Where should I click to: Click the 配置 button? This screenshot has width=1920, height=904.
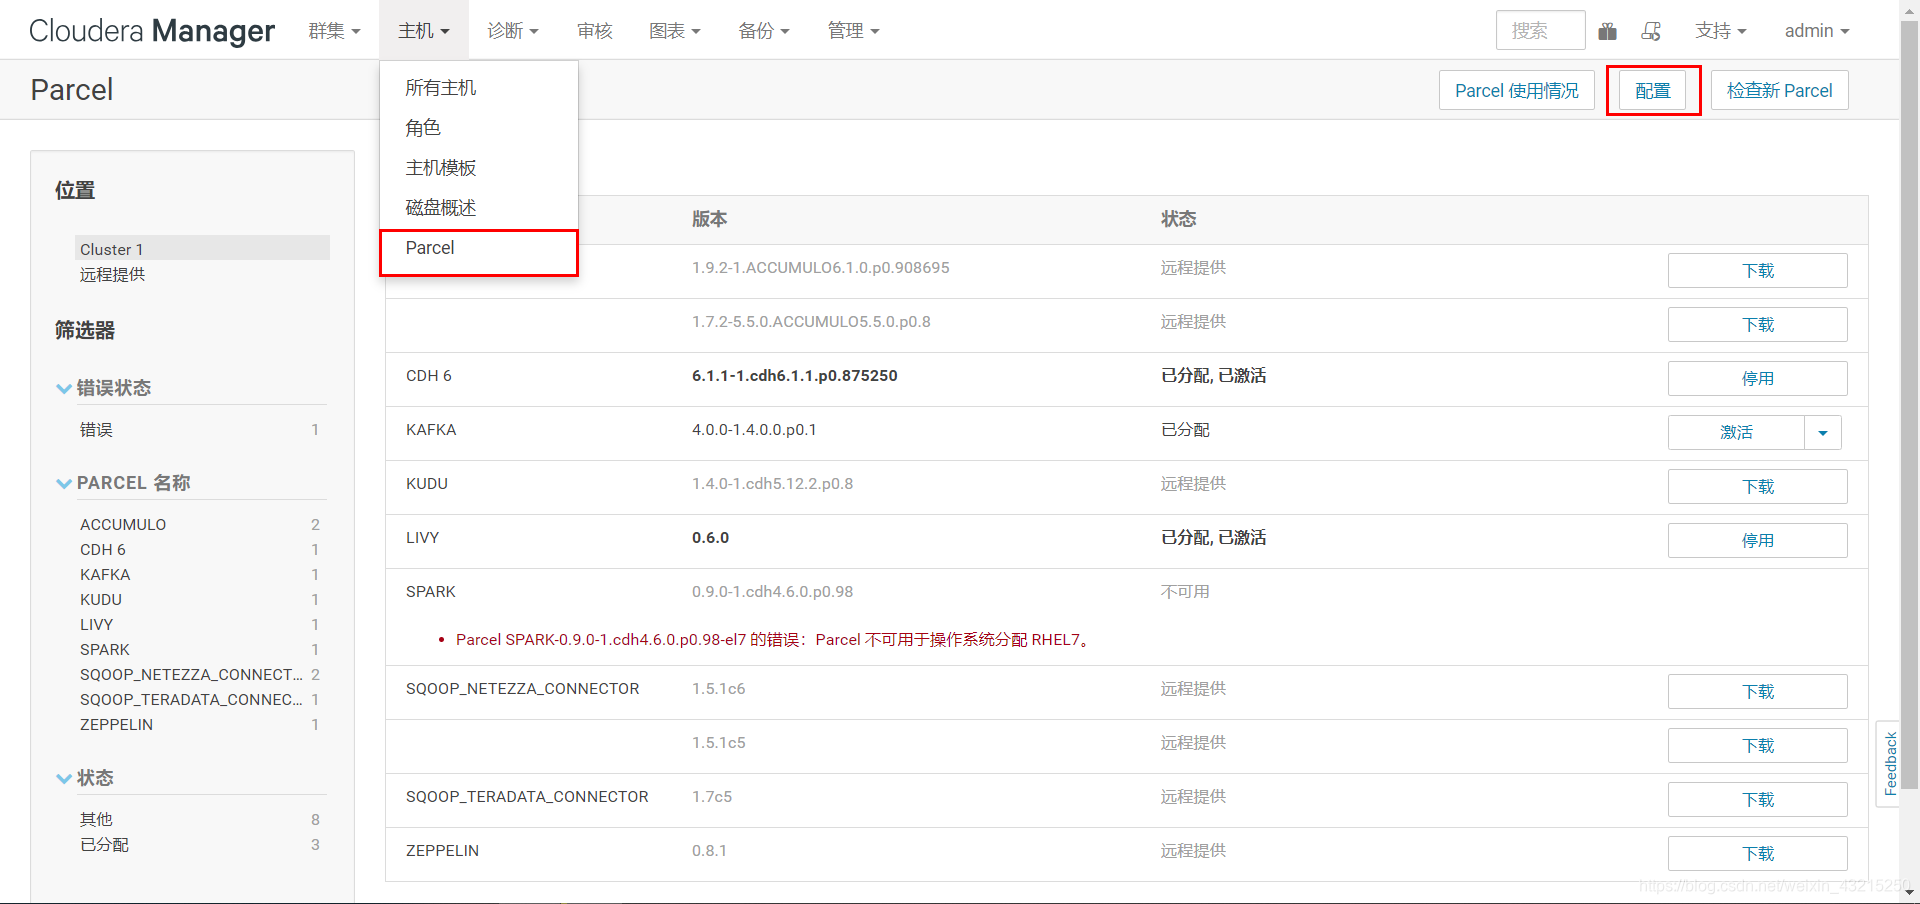click(1653, 90)
